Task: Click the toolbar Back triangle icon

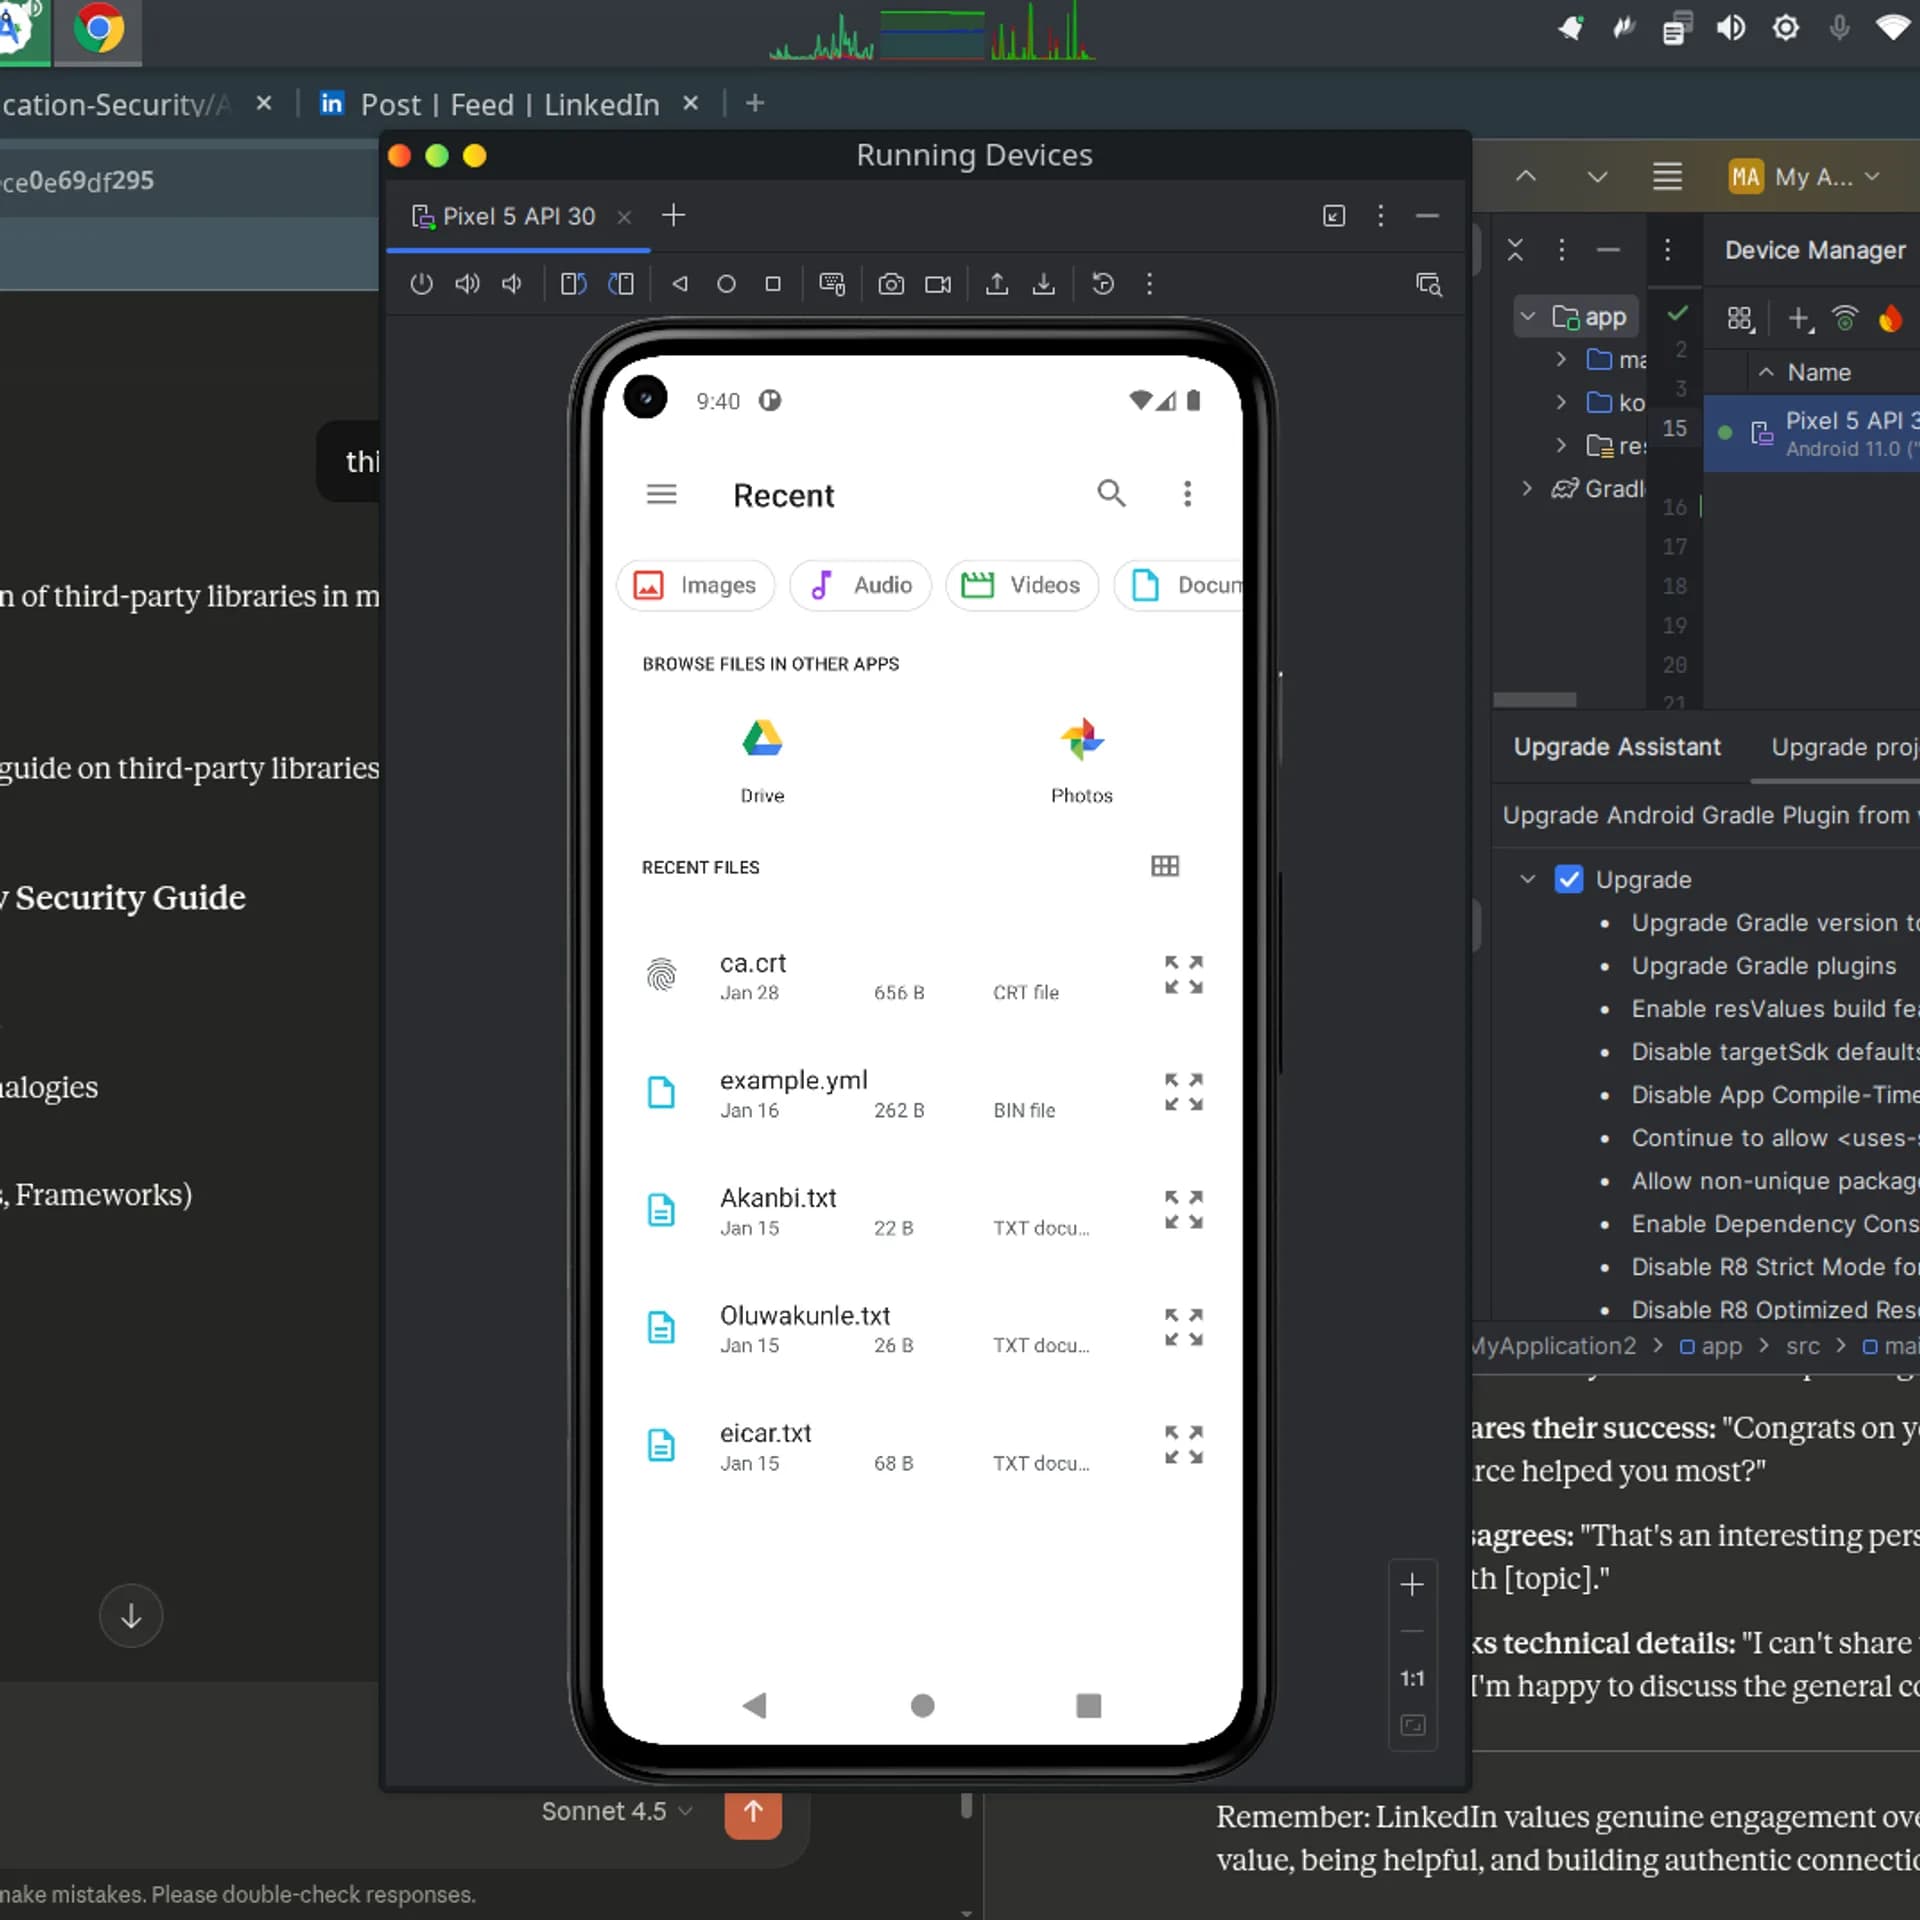Action: coord(680,284)
